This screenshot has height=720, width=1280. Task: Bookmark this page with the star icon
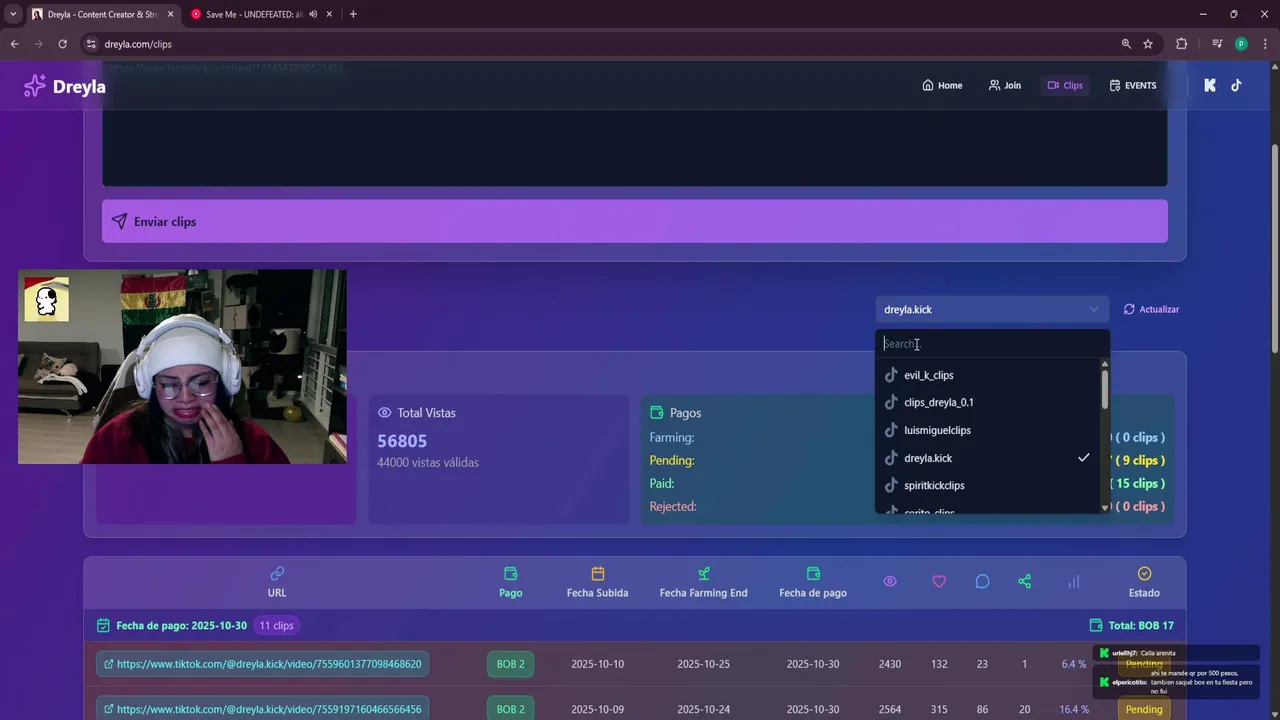[x=1148, y=44]
